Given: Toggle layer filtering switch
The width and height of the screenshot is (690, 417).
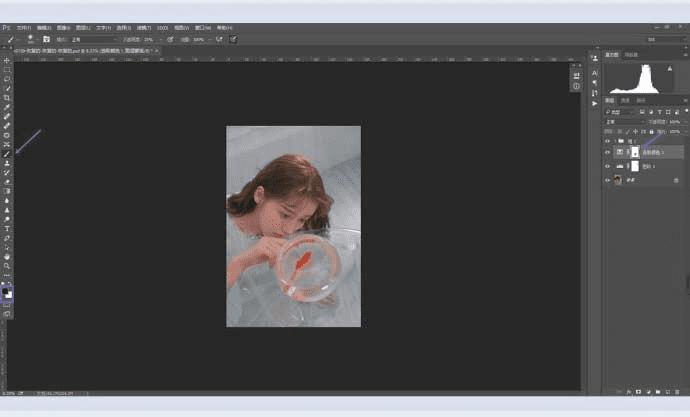Looking at the screenshot, I should tap(686, 110).
